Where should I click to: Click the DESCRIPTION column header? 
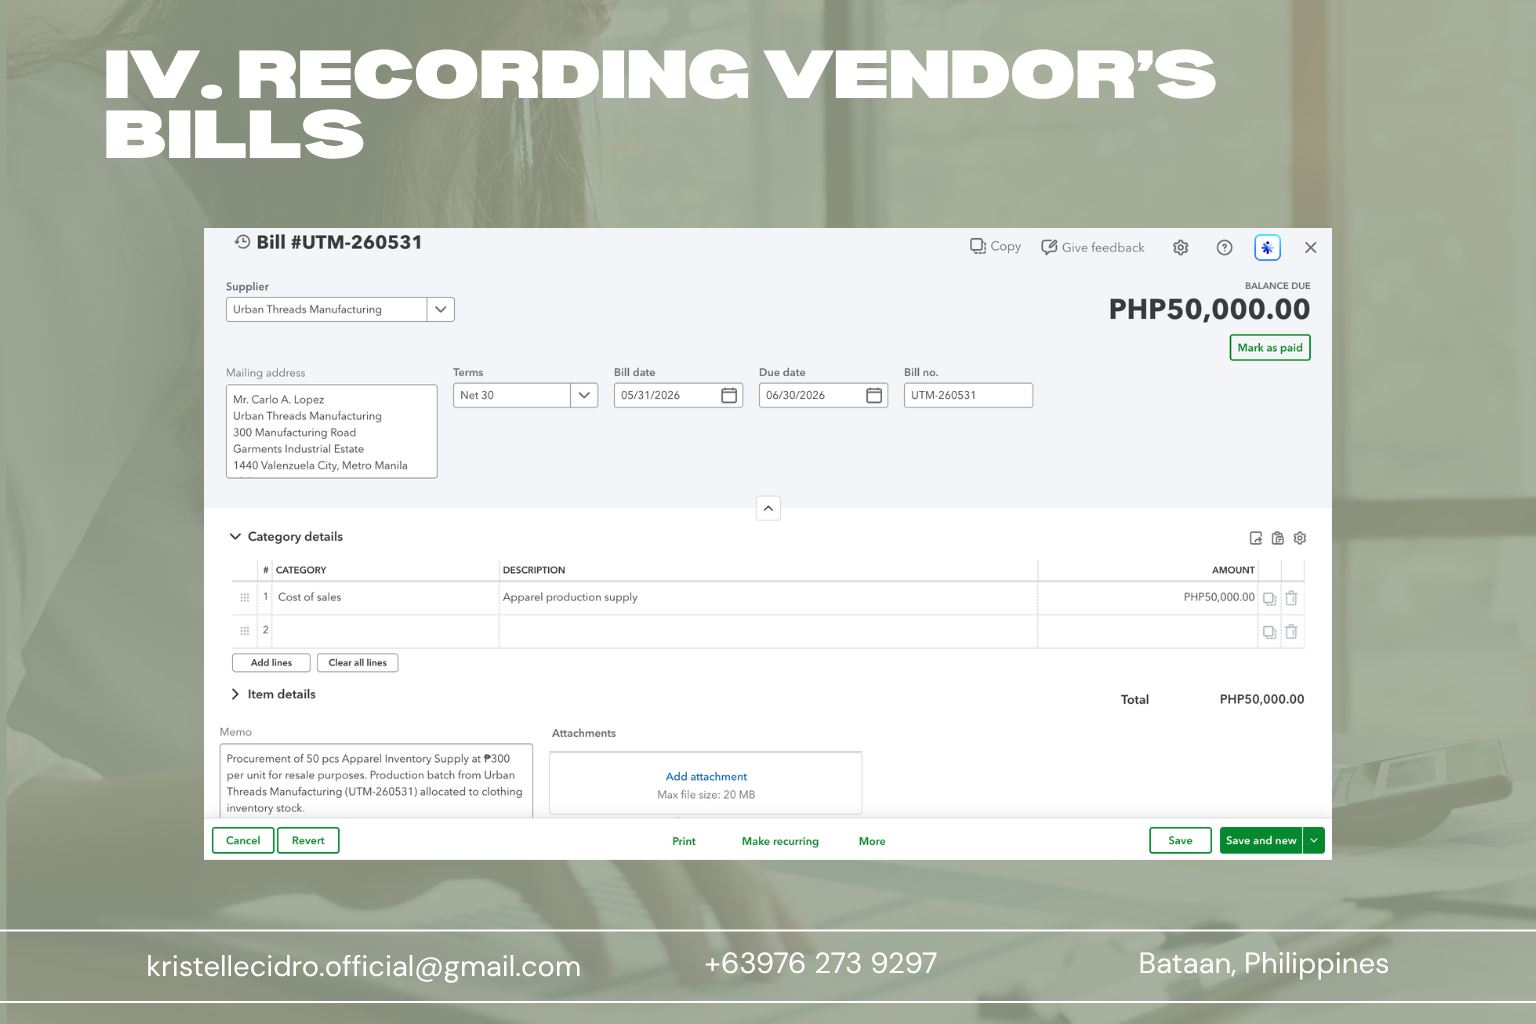pos(534,570)
